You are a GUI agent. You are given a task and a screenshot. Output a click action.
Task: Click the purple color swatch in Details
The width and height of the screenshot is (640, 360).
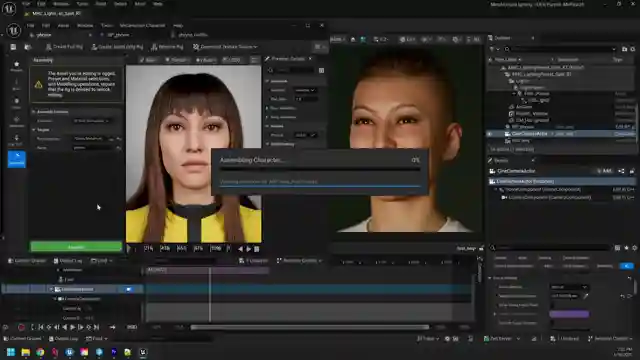click(569, 314)
